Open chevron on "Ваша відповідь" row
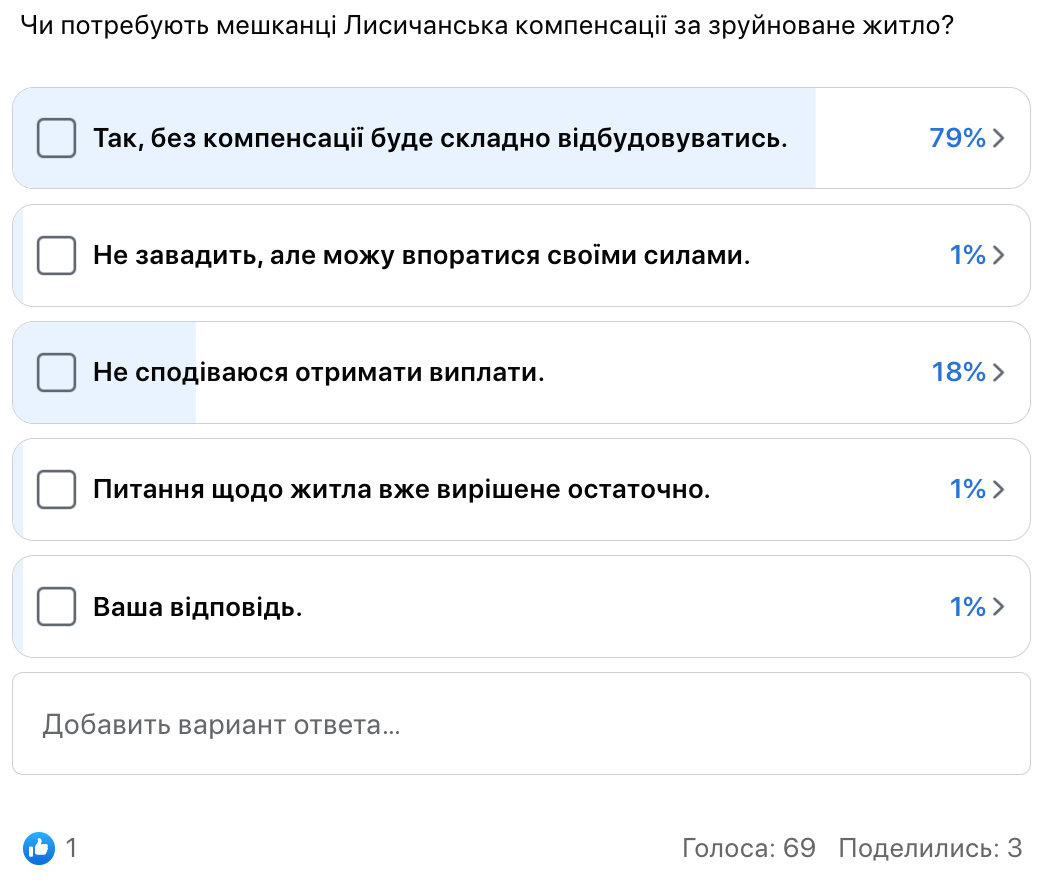The image size is (1048, 882). pyautogui.click(x=998, y=606)
